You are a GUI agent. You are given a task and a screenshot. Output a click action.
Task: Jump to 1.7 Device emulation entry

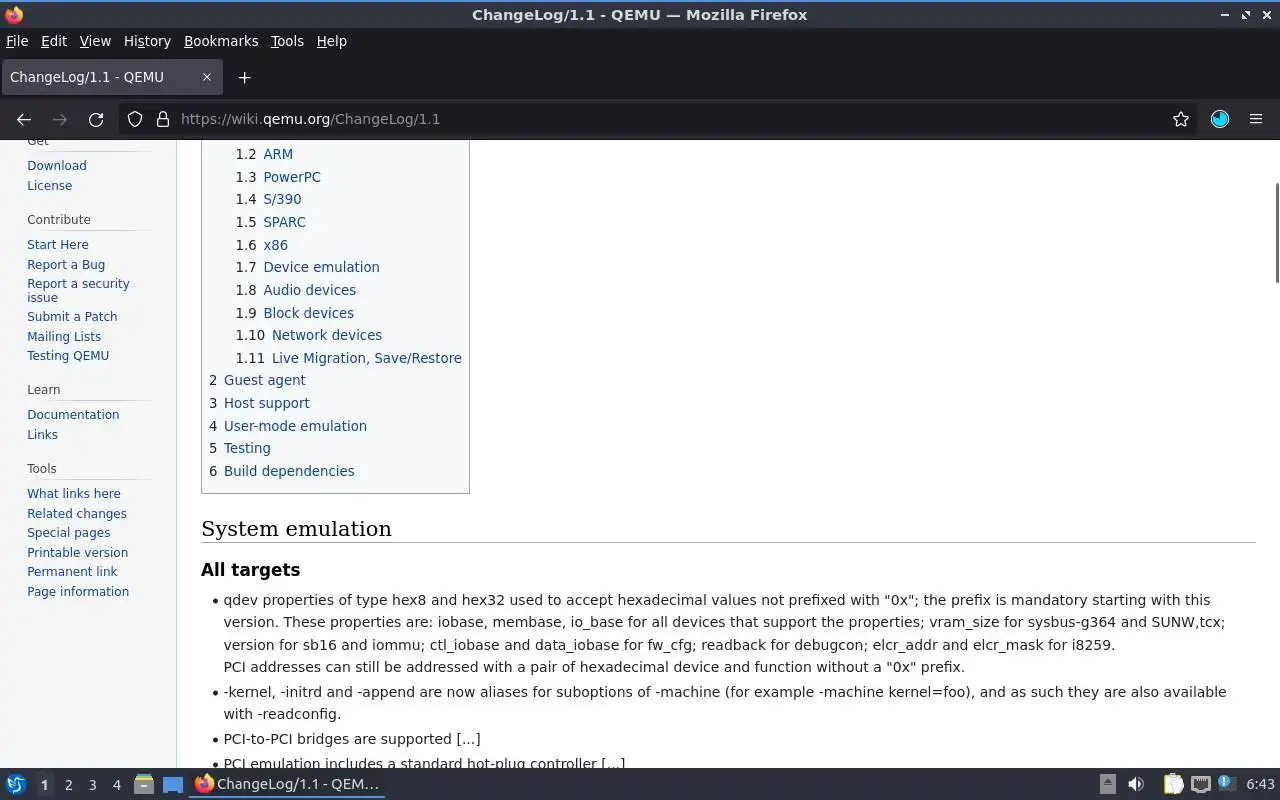308,267
